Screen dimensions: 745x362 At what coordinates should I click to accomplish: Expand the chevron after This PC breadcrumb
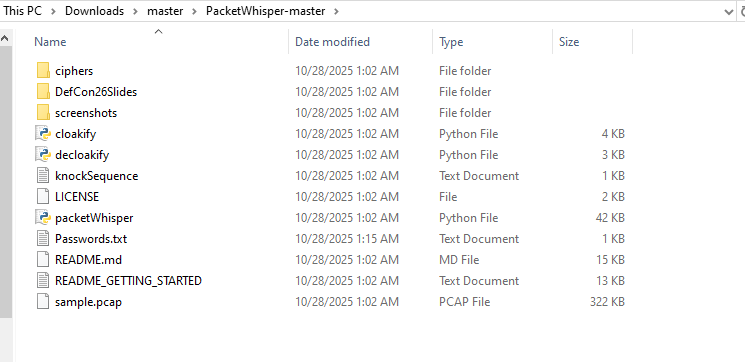(53, 11)
